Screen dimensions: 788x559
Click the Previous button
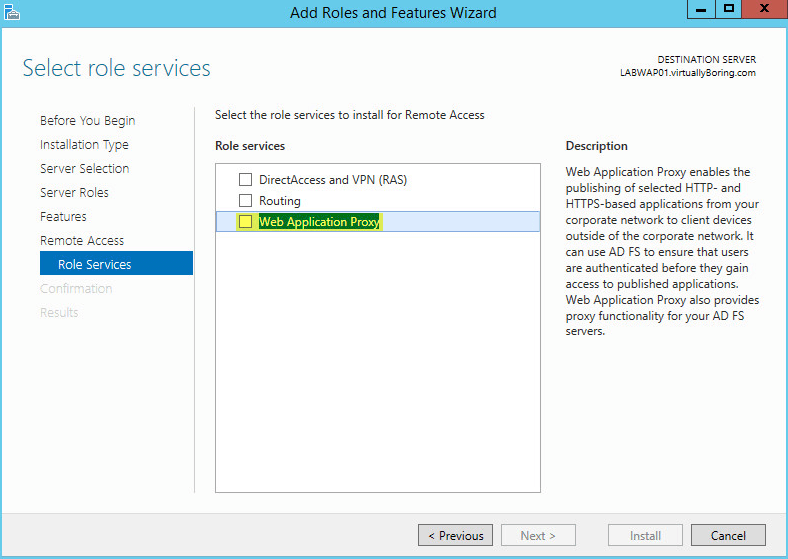pos(455,535)
